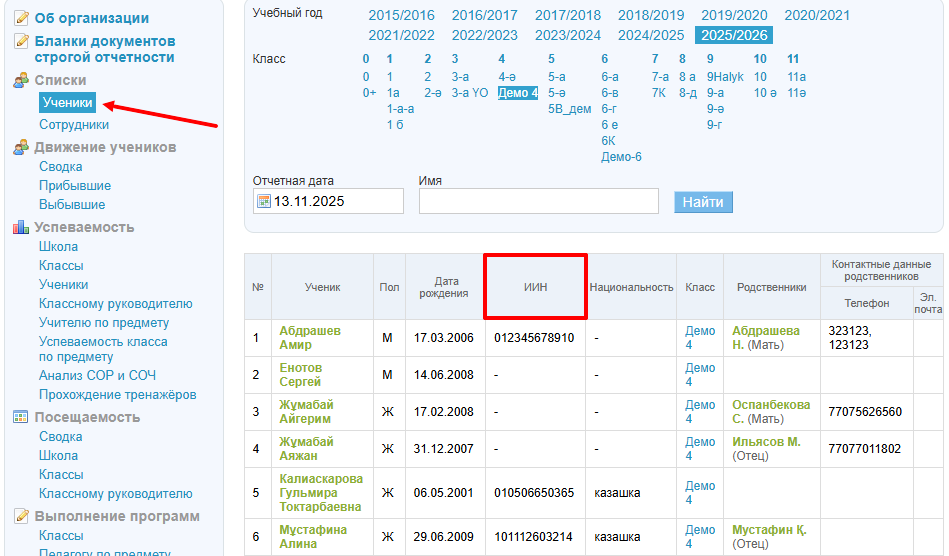This screenshot has width=949, height=556.
Task: Click the people icon beside Списки
Action: point(21,80)
